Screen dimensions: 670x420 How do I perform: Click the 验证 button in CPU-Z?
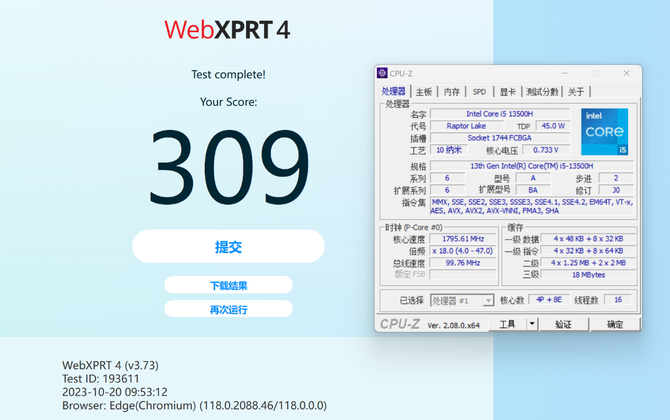(563, 325)
